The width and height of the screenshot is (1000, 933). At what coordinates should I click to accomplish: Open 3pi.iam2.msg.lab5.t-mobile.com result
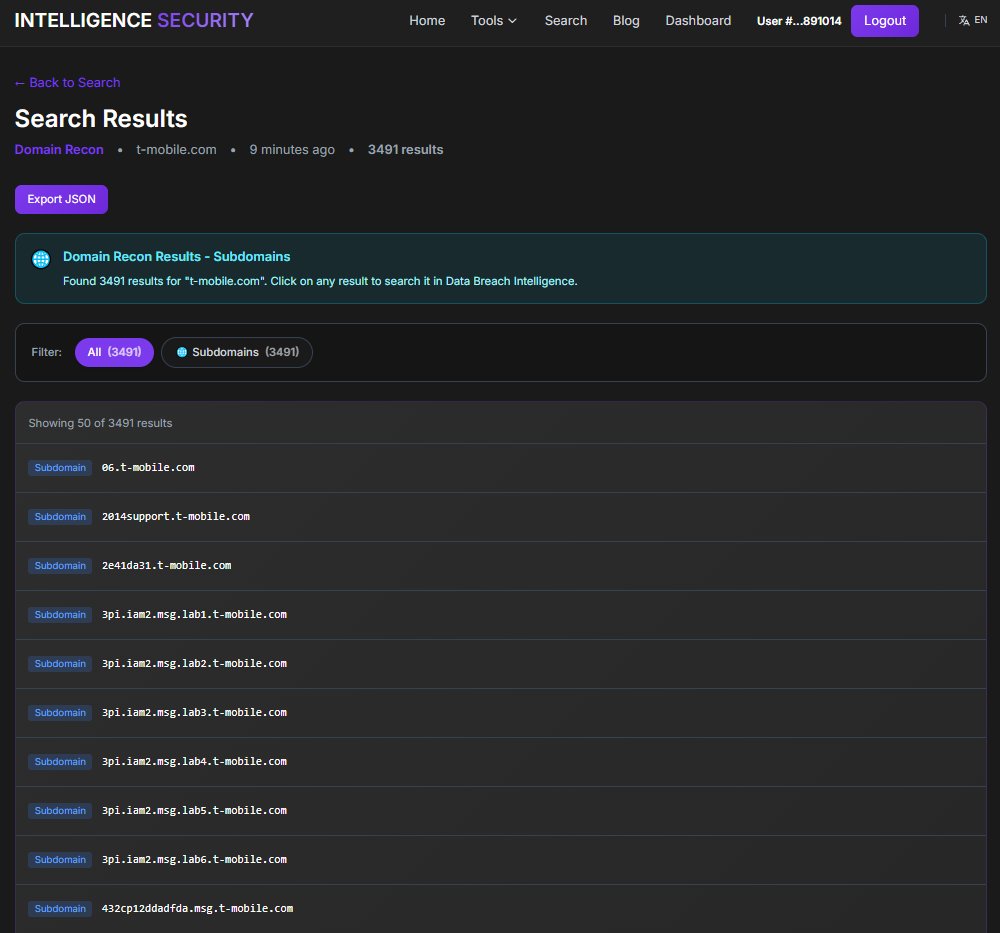pos(501,811)
